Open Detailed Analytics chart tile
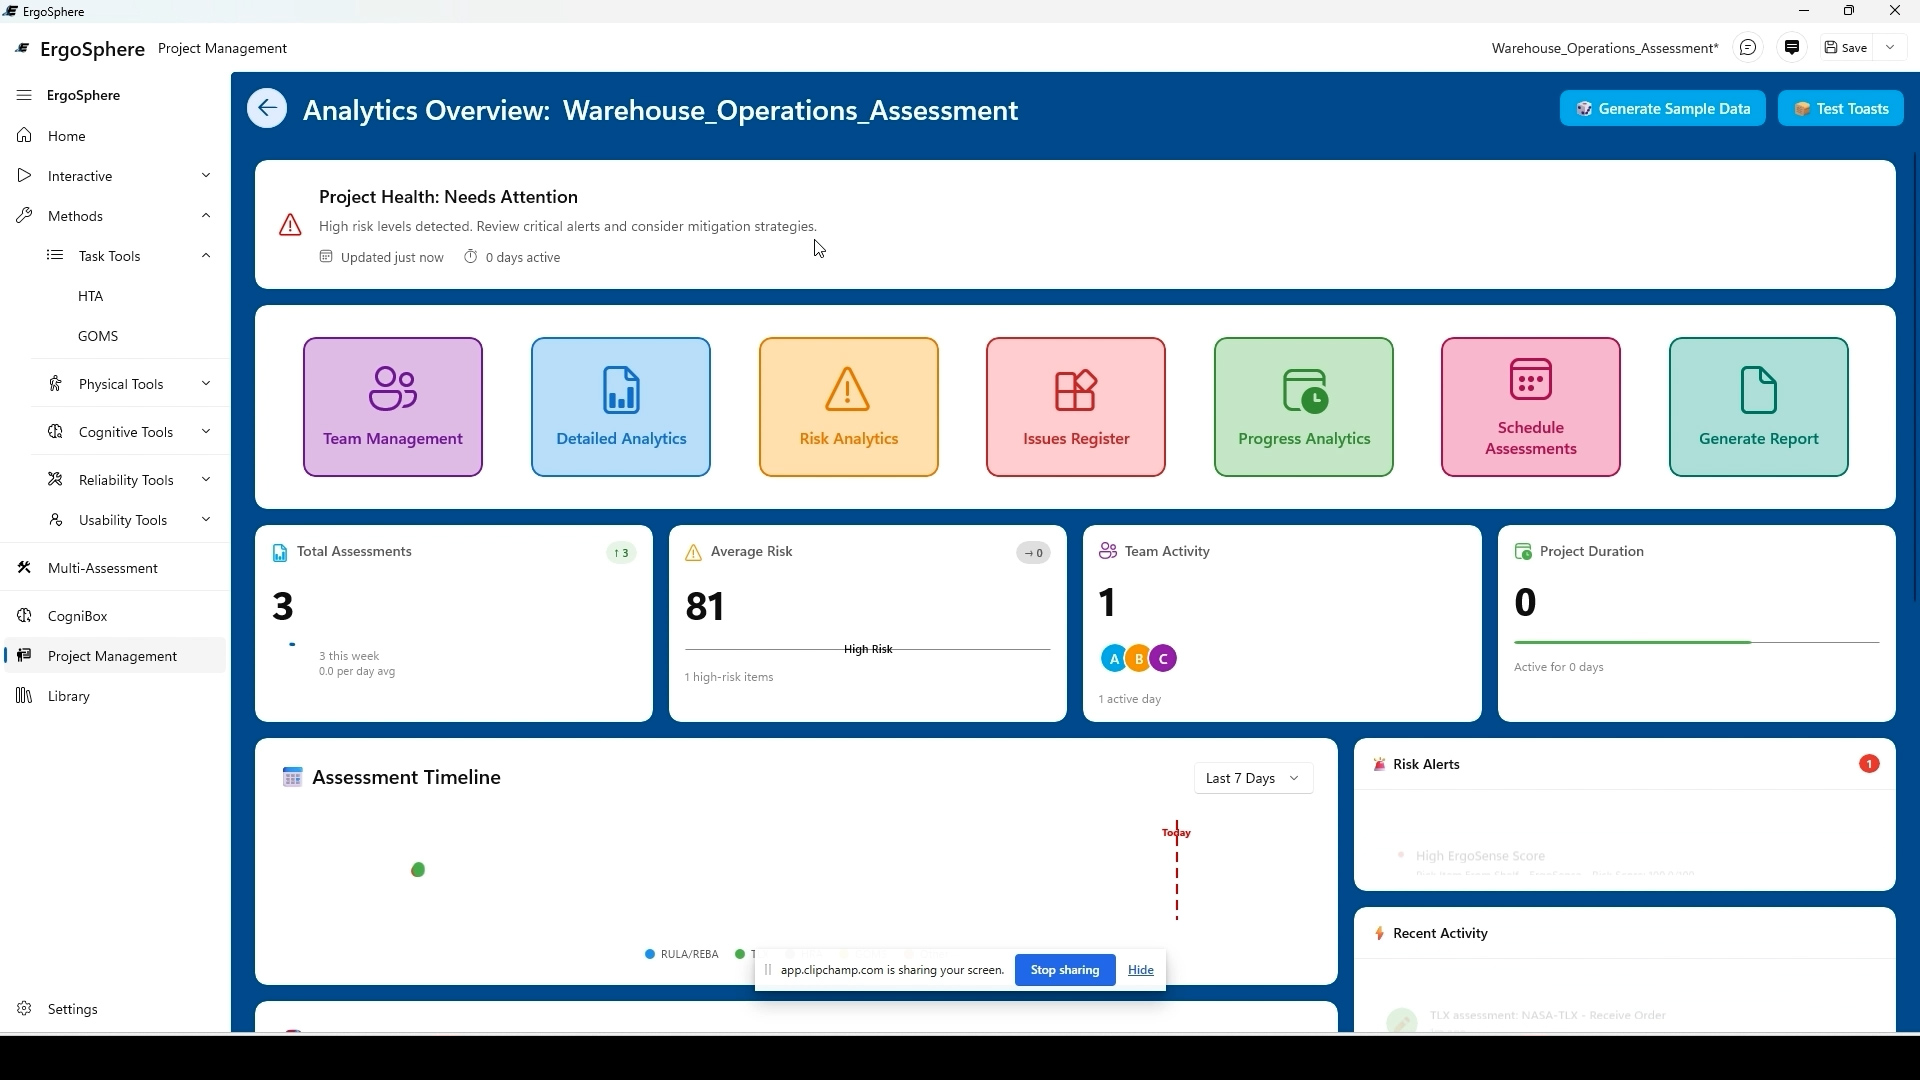This screenshot has width=1920, height=1080. click(621, 407)
